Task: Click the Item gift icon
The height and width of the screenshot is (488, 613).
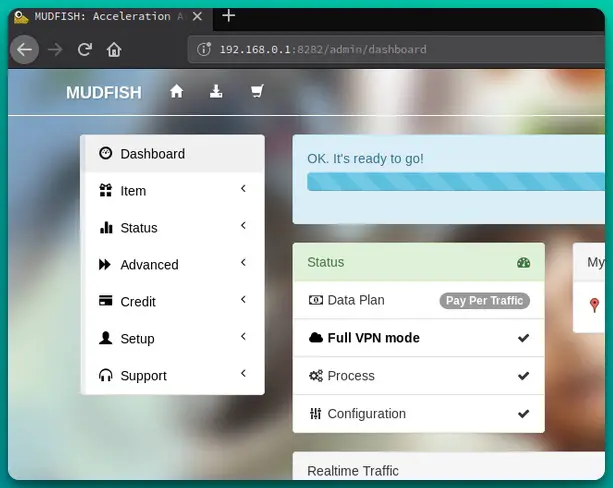Action: (106, 190)
